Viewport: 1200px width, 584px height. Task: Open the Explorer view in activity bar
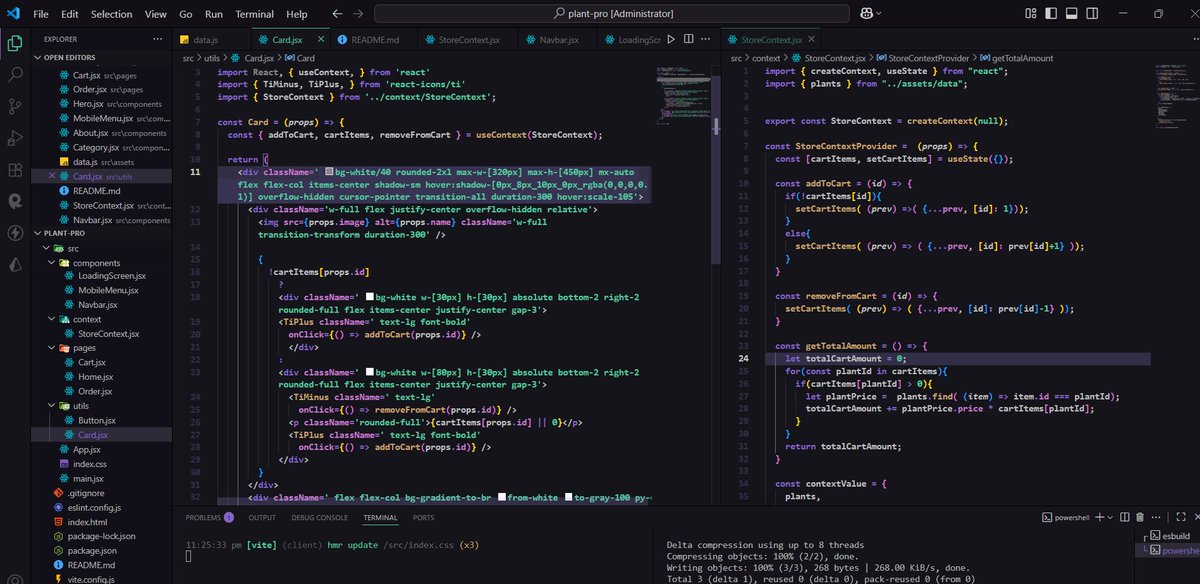click(15, 43)
